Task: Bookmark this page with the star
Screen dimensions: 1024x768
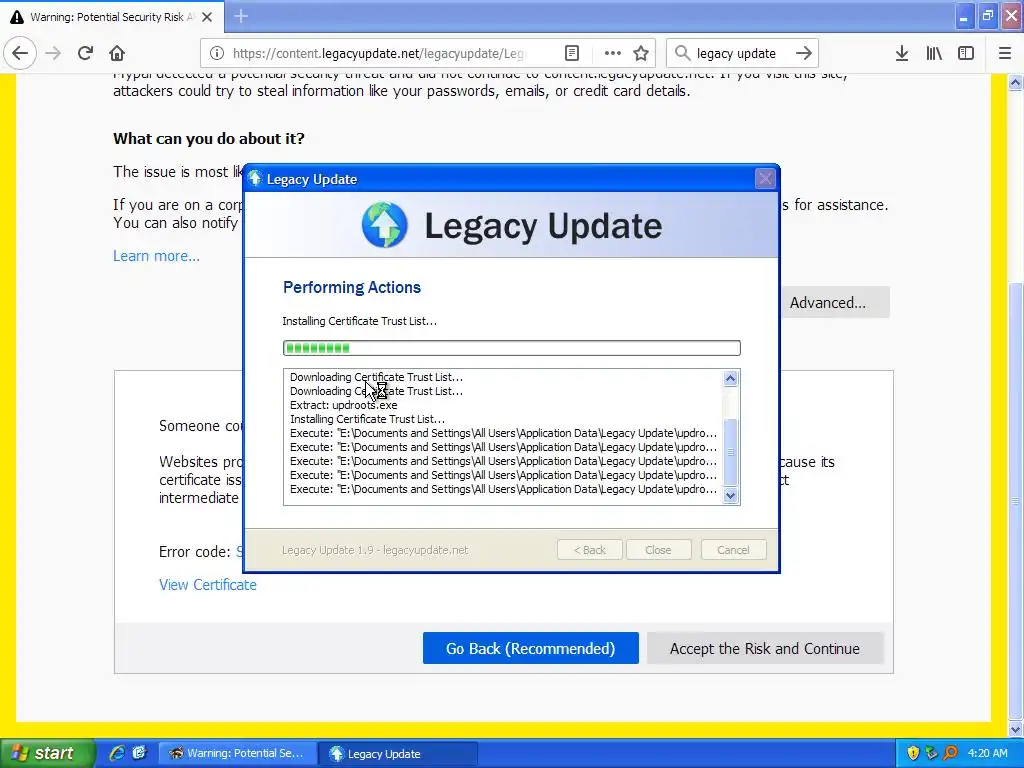Action: click(x=641, y=53)
